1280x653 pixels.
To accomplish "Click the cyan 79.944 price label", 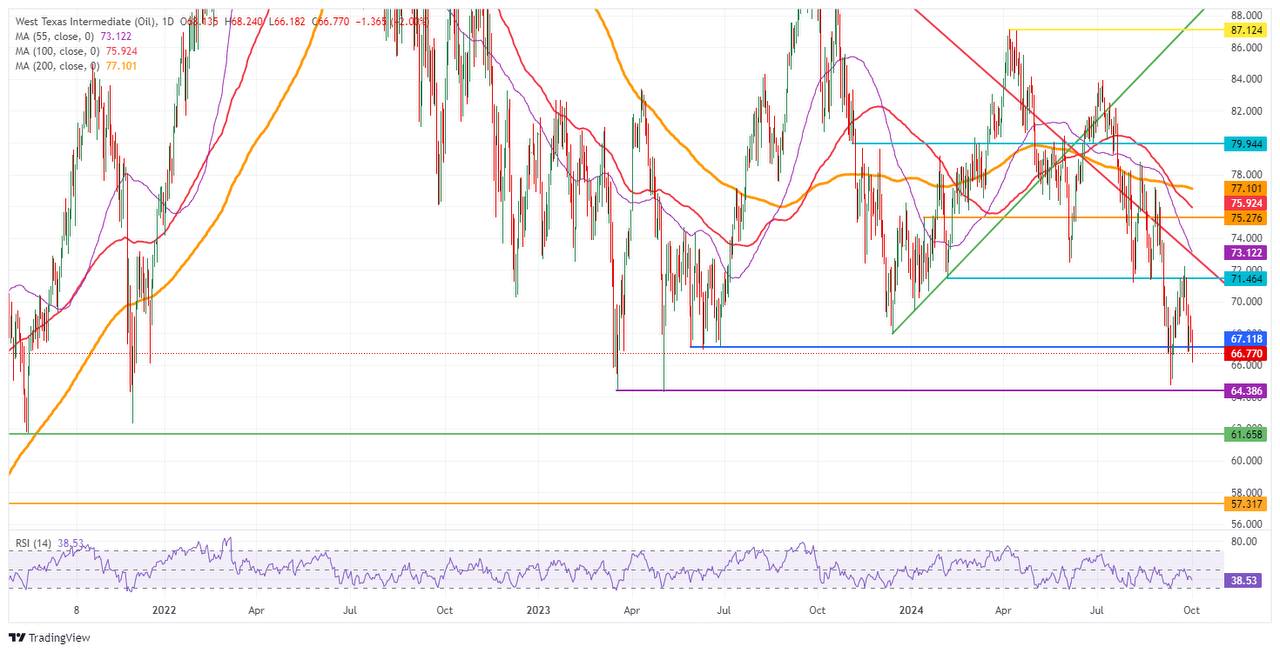I will click(x=1245, y=144).
